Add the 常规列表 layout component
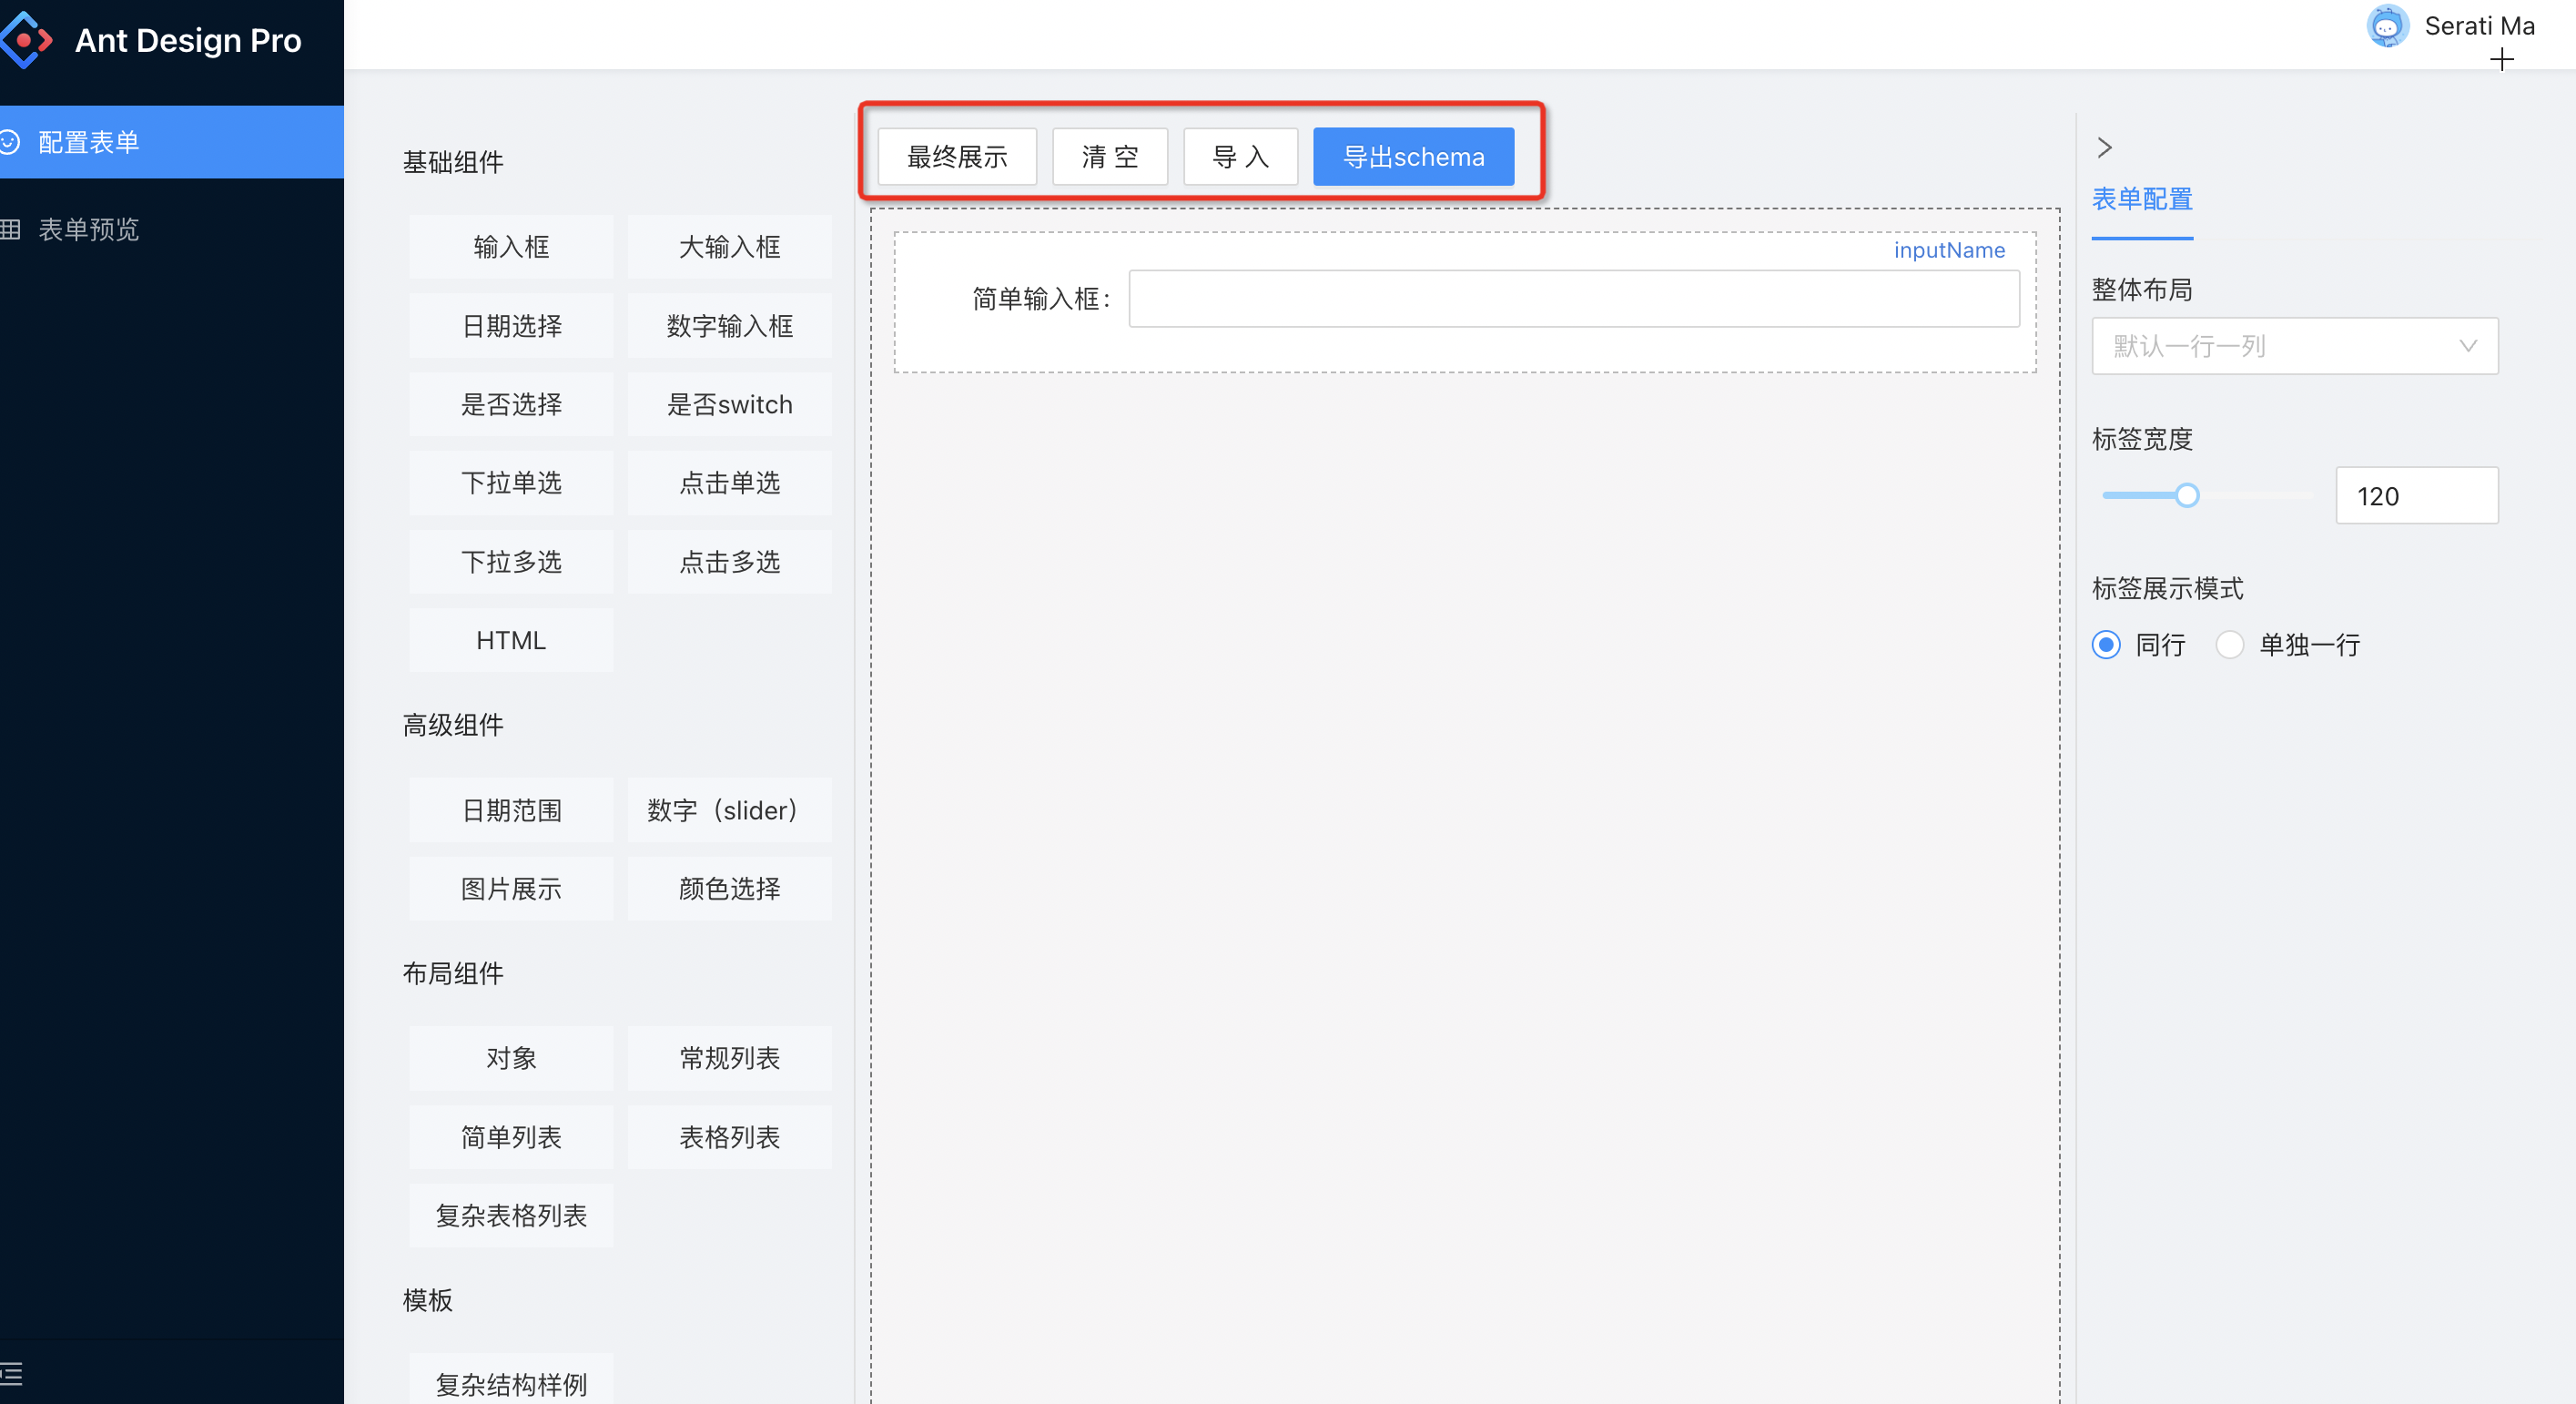Screen dimensions: 2576x1404 (x=730, y=1058)
